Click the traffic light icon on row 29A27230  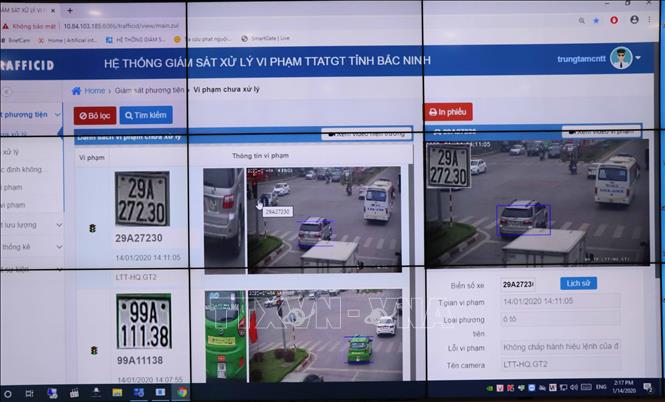(x=92, y=229)
